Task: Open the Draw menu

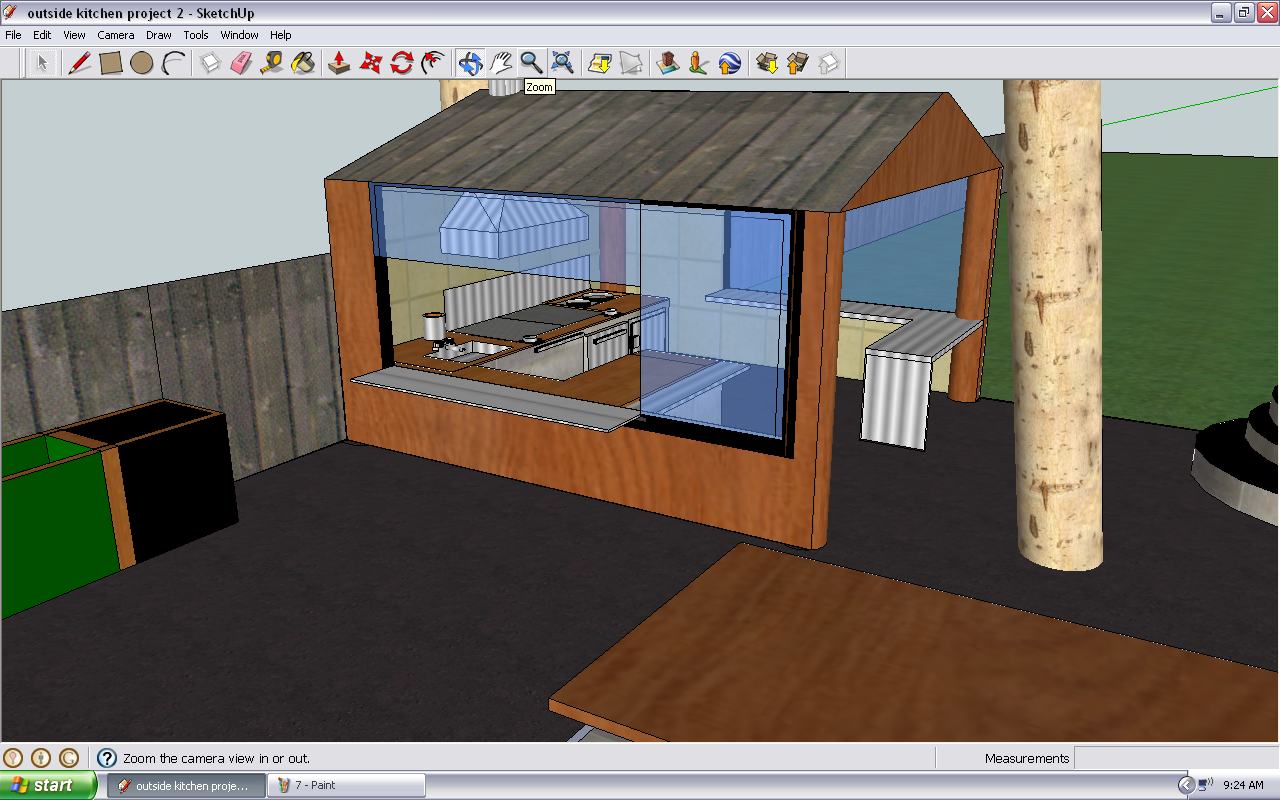Action: coord(159,35)
